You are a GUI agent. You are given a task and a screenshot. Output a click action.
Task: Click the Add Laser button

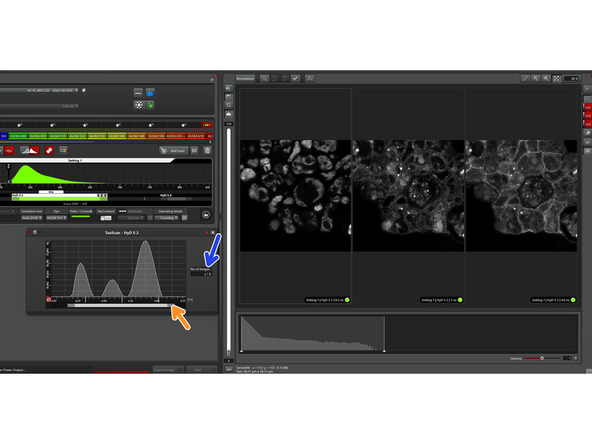click(173, 151)
